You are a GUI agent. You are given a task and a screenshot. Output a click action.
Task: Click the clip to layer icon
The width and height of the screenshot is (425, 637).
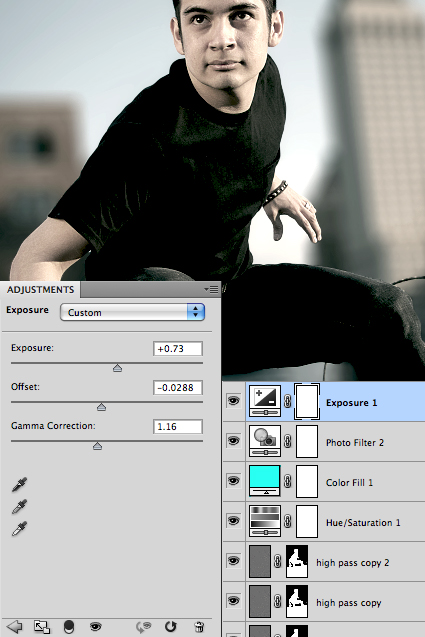point(42,626)
